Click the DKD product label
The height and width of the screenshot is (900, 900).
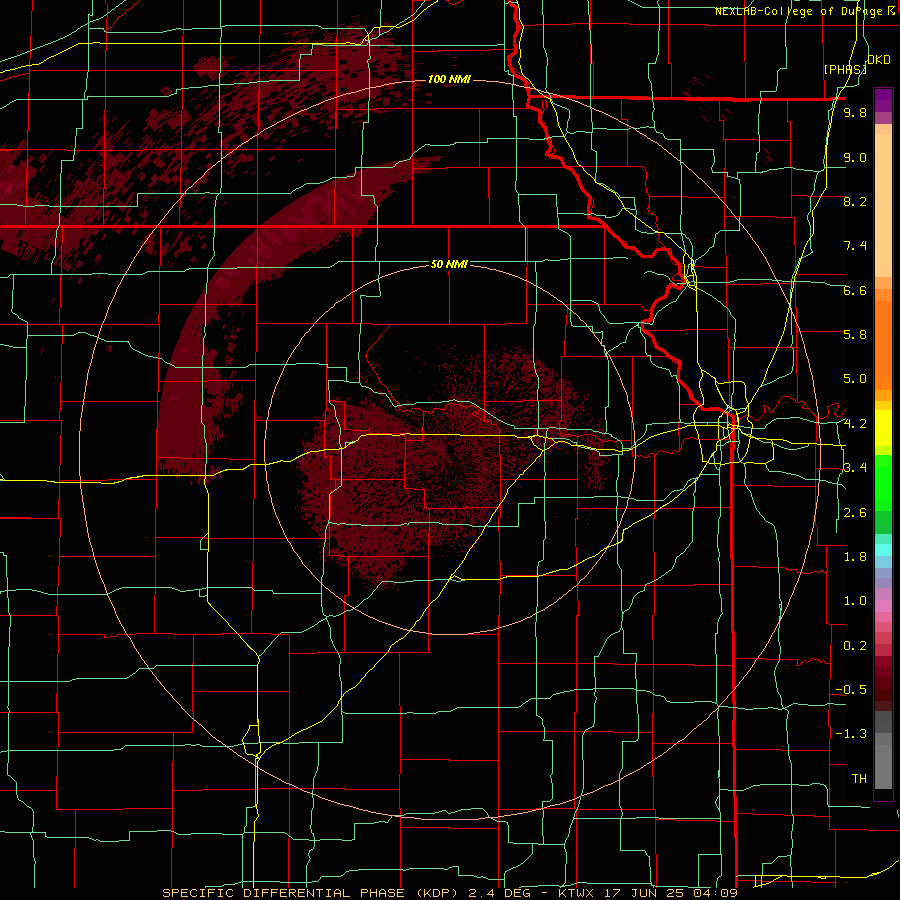(x=879, y=60)
